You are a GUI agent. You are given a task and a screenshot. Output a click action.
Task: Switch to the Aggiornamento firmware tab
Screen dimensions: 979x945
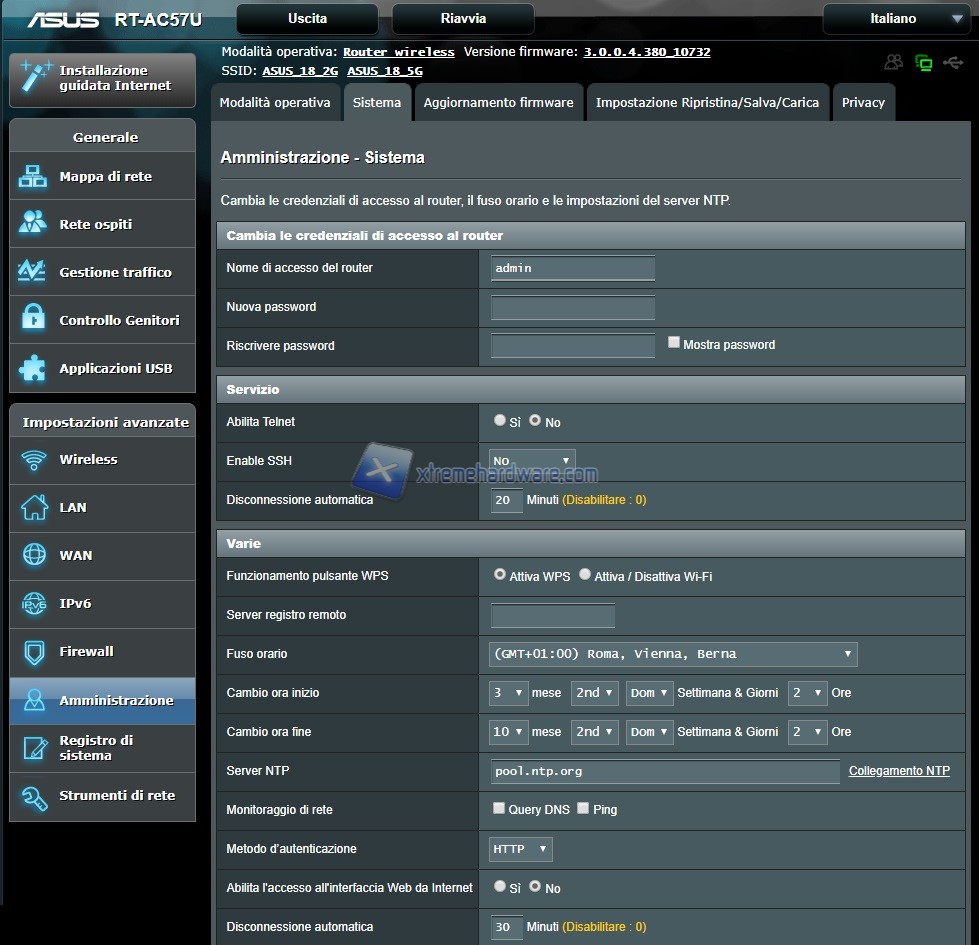point(498,103)
